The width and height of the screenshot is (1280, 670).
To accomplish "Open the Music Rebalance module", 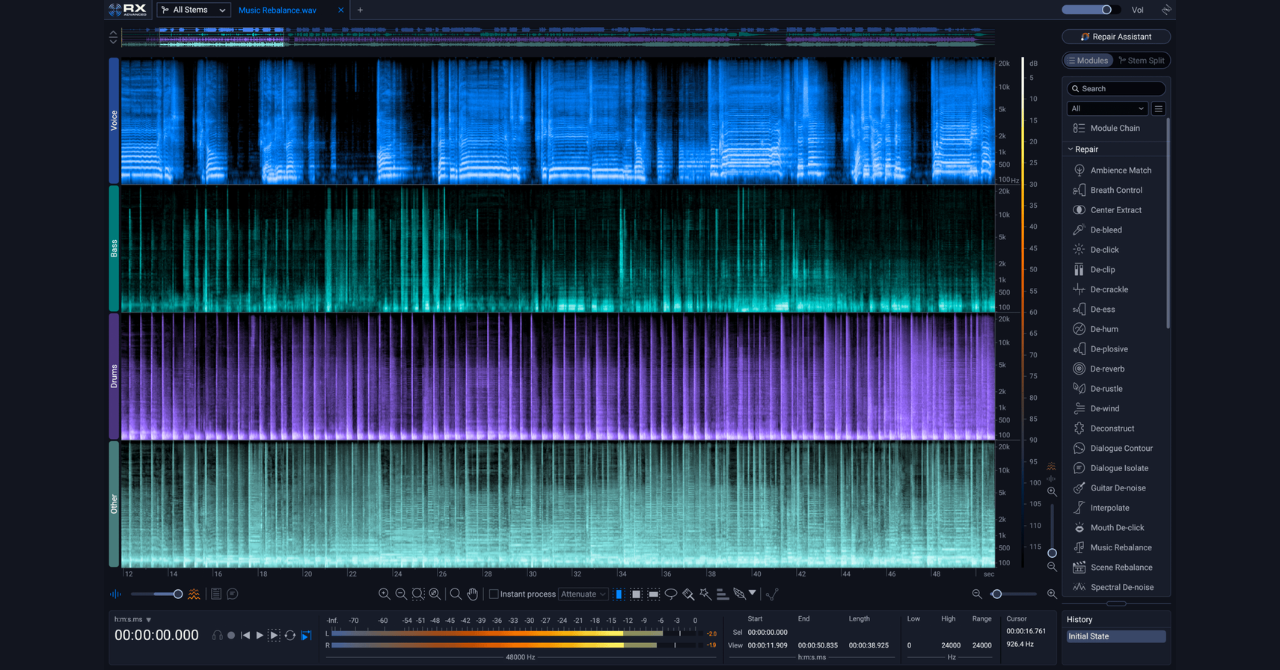I will 1120,548.
